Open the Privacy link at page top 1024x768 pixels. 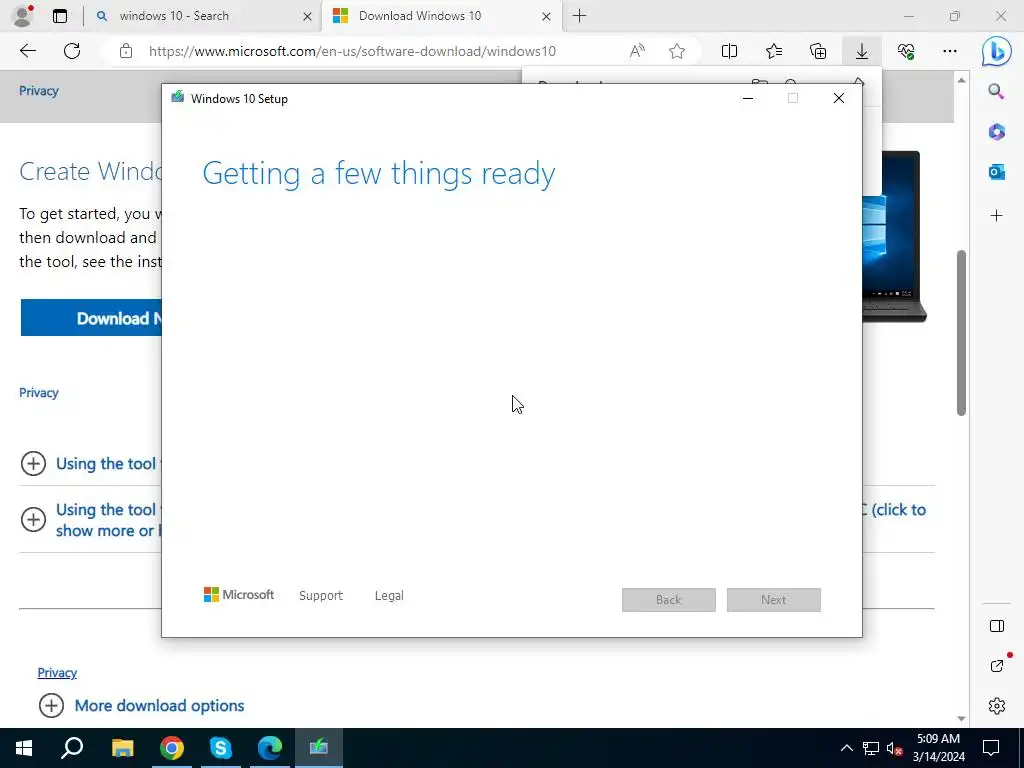point(39,91)
